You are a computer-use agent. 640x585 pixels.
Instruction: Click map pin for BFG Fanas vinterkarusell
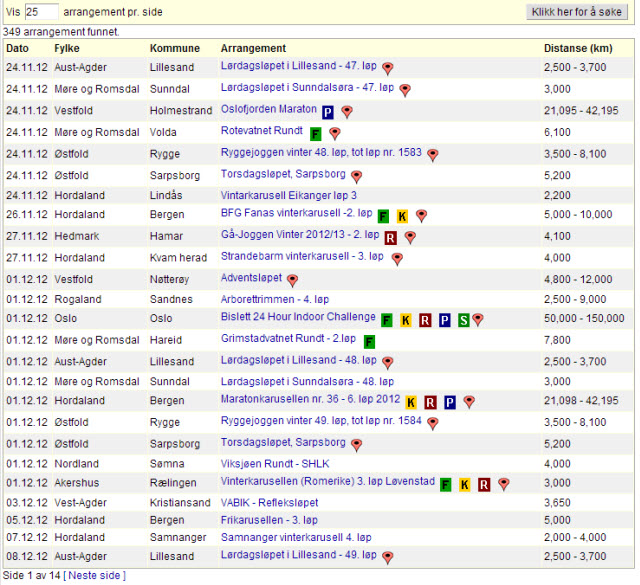[x=422, y=216]
